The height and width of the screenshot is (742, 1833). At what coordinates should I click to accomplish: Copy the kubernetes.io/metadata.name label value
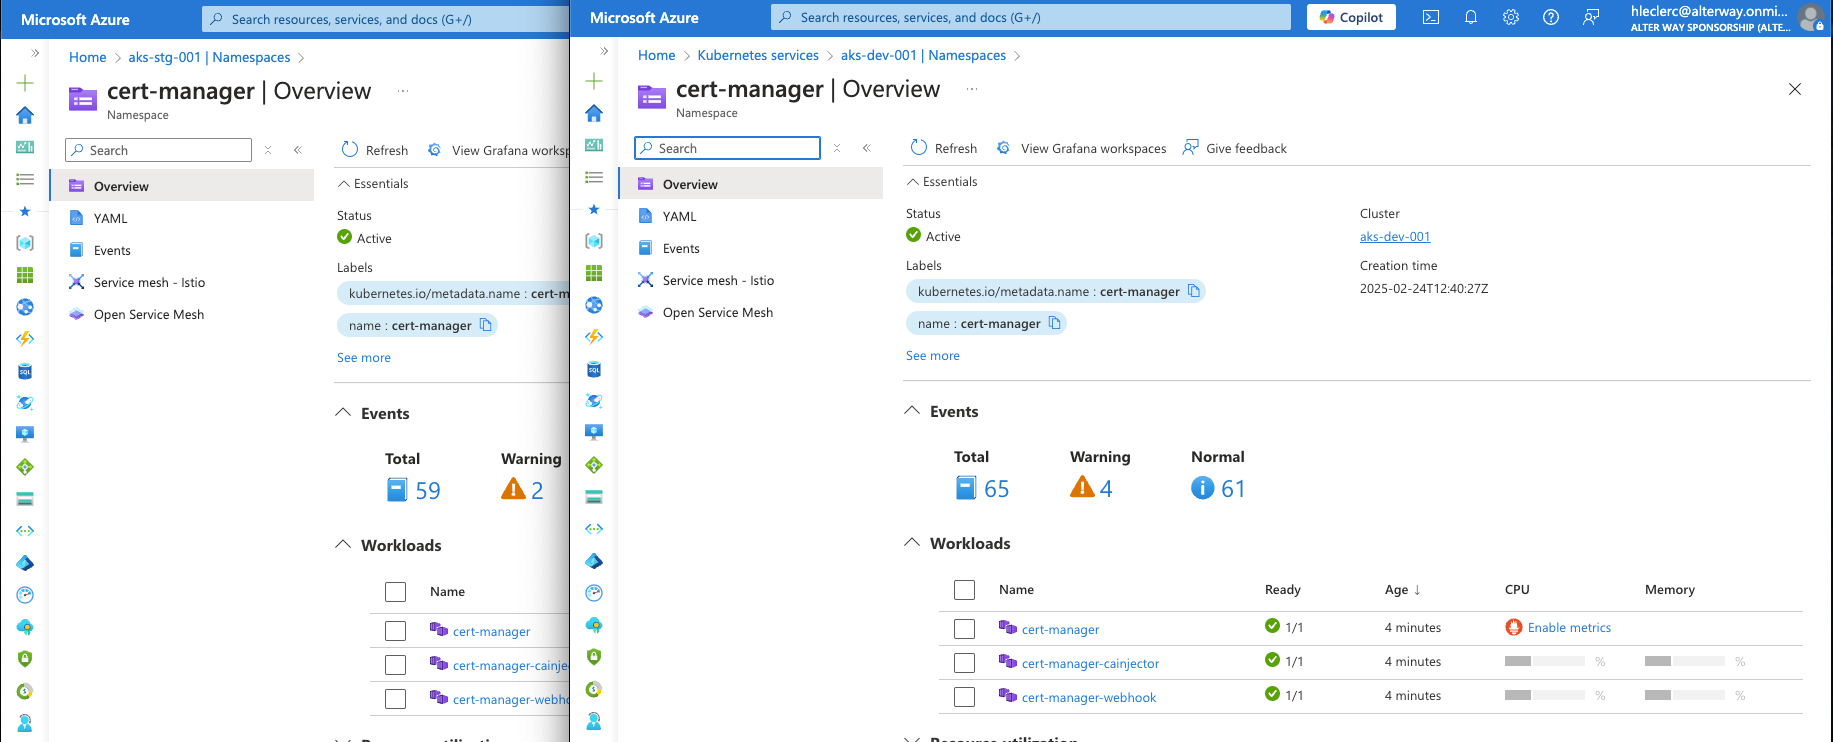(x=1193, y=291)
